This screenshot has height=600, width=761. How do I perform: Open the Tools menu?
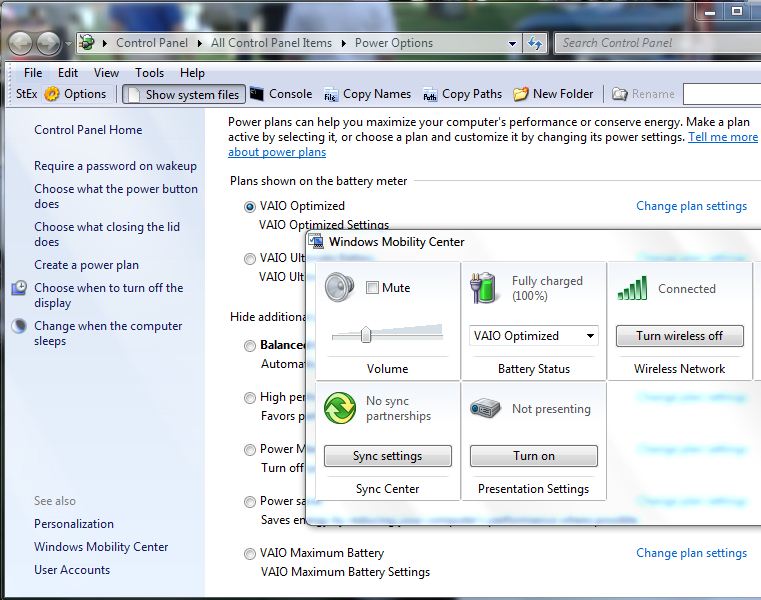click(149, 73)
